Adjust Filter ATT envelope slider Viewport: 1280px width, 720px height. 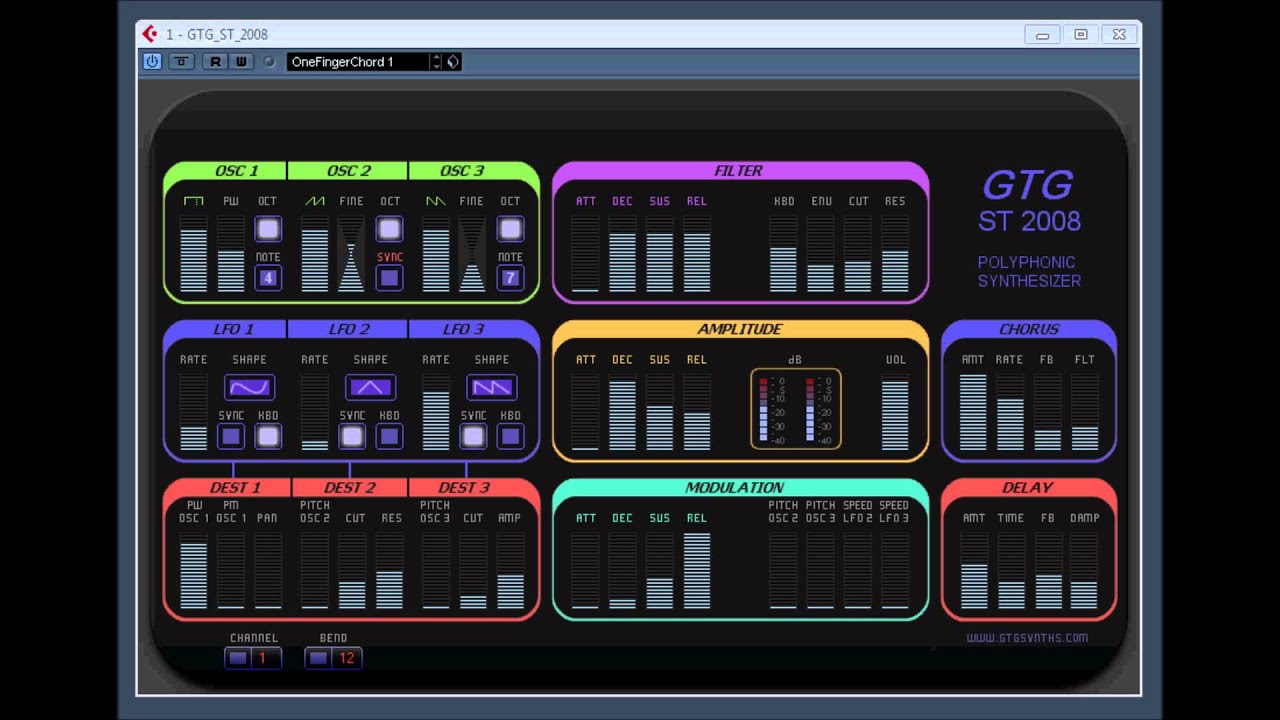pyautogui.click(x=585, y=254)
